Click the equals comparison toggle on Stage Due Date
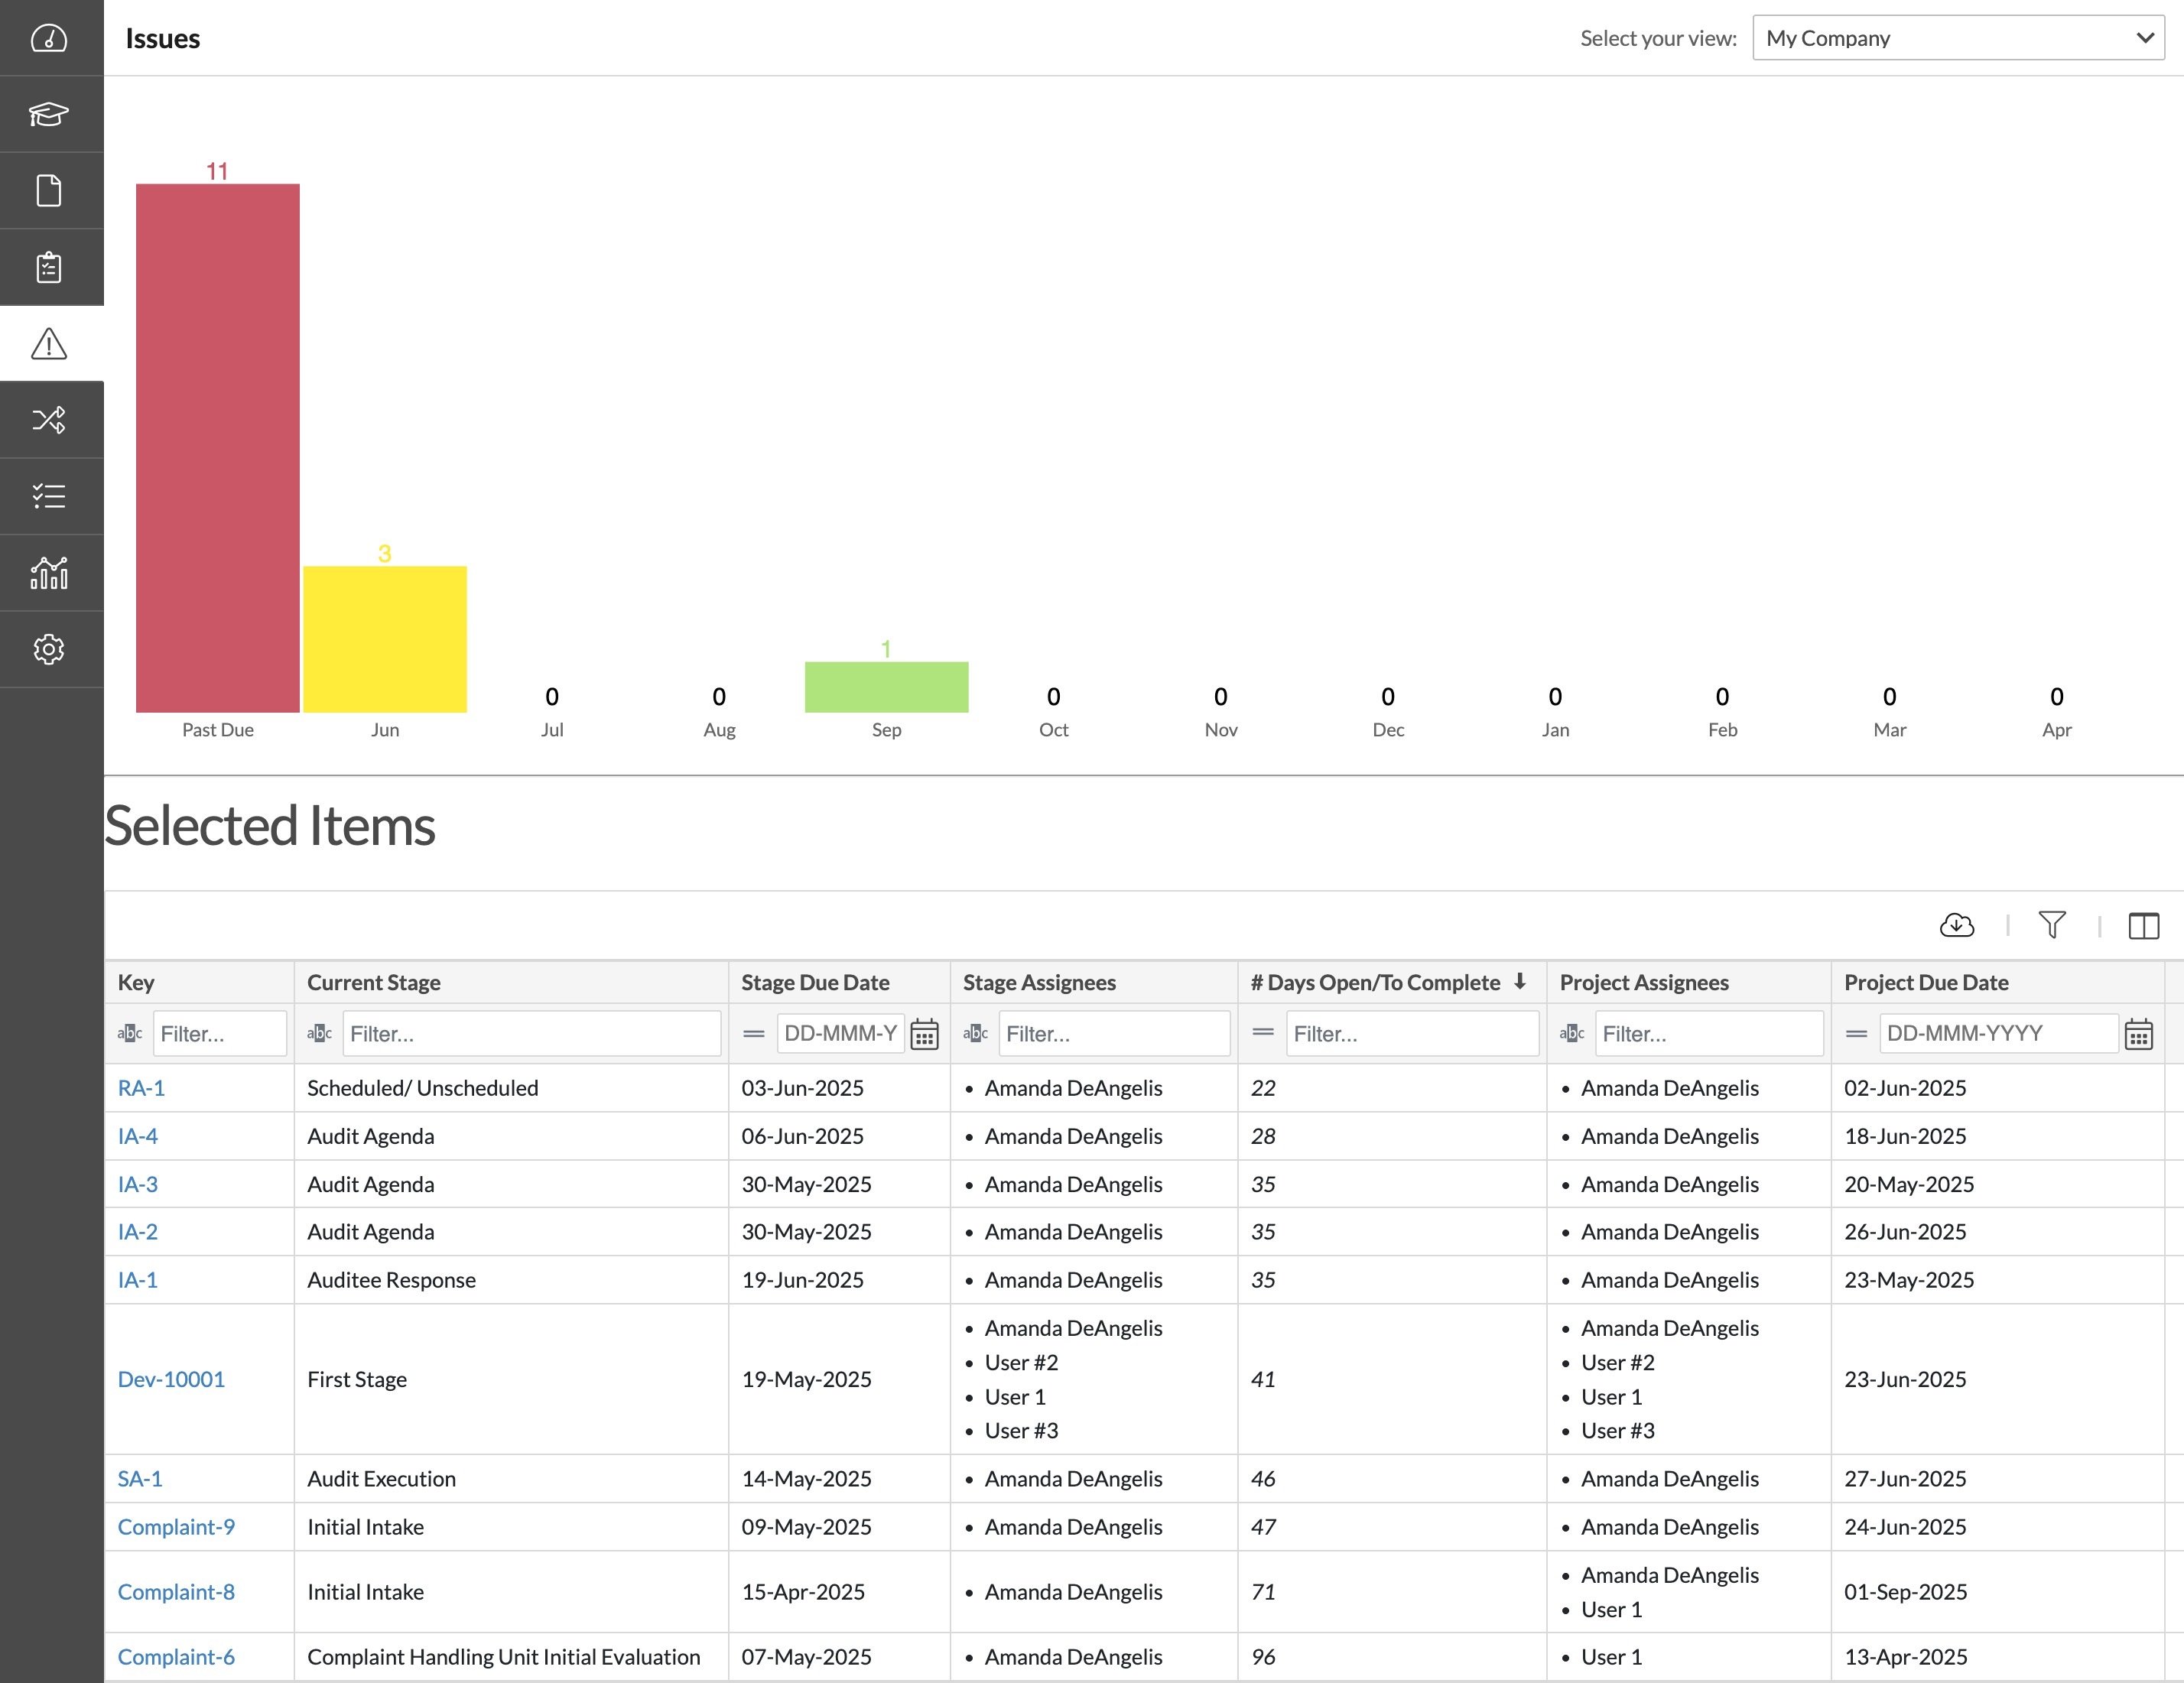 pos(753,1033)
